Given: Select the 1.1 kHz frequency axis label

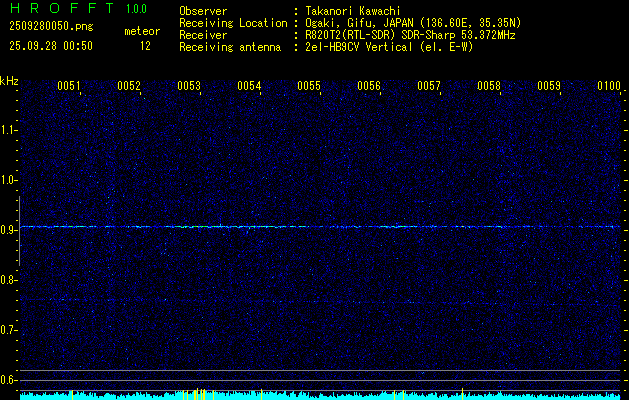Looking at the screenshot, I should [x=8, y=130].
